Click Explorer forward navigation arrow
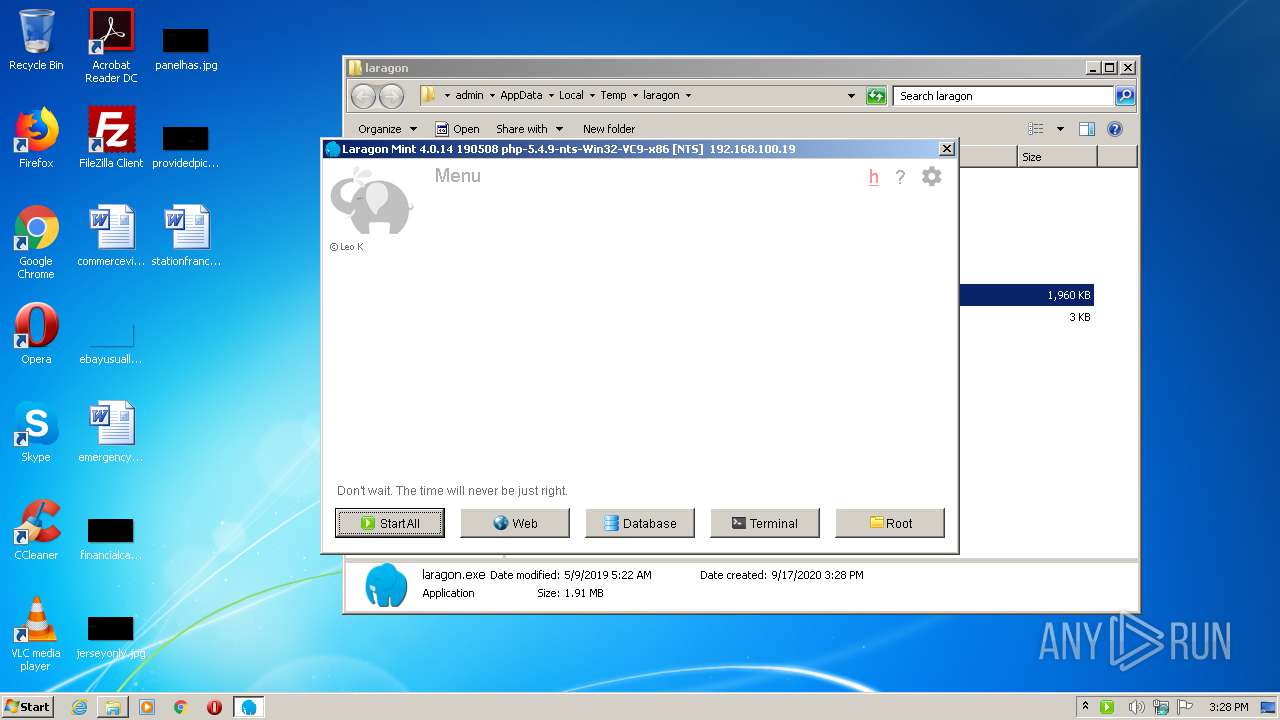The image size is (1280, 720). pyautogui.click(x=391, y=96)
